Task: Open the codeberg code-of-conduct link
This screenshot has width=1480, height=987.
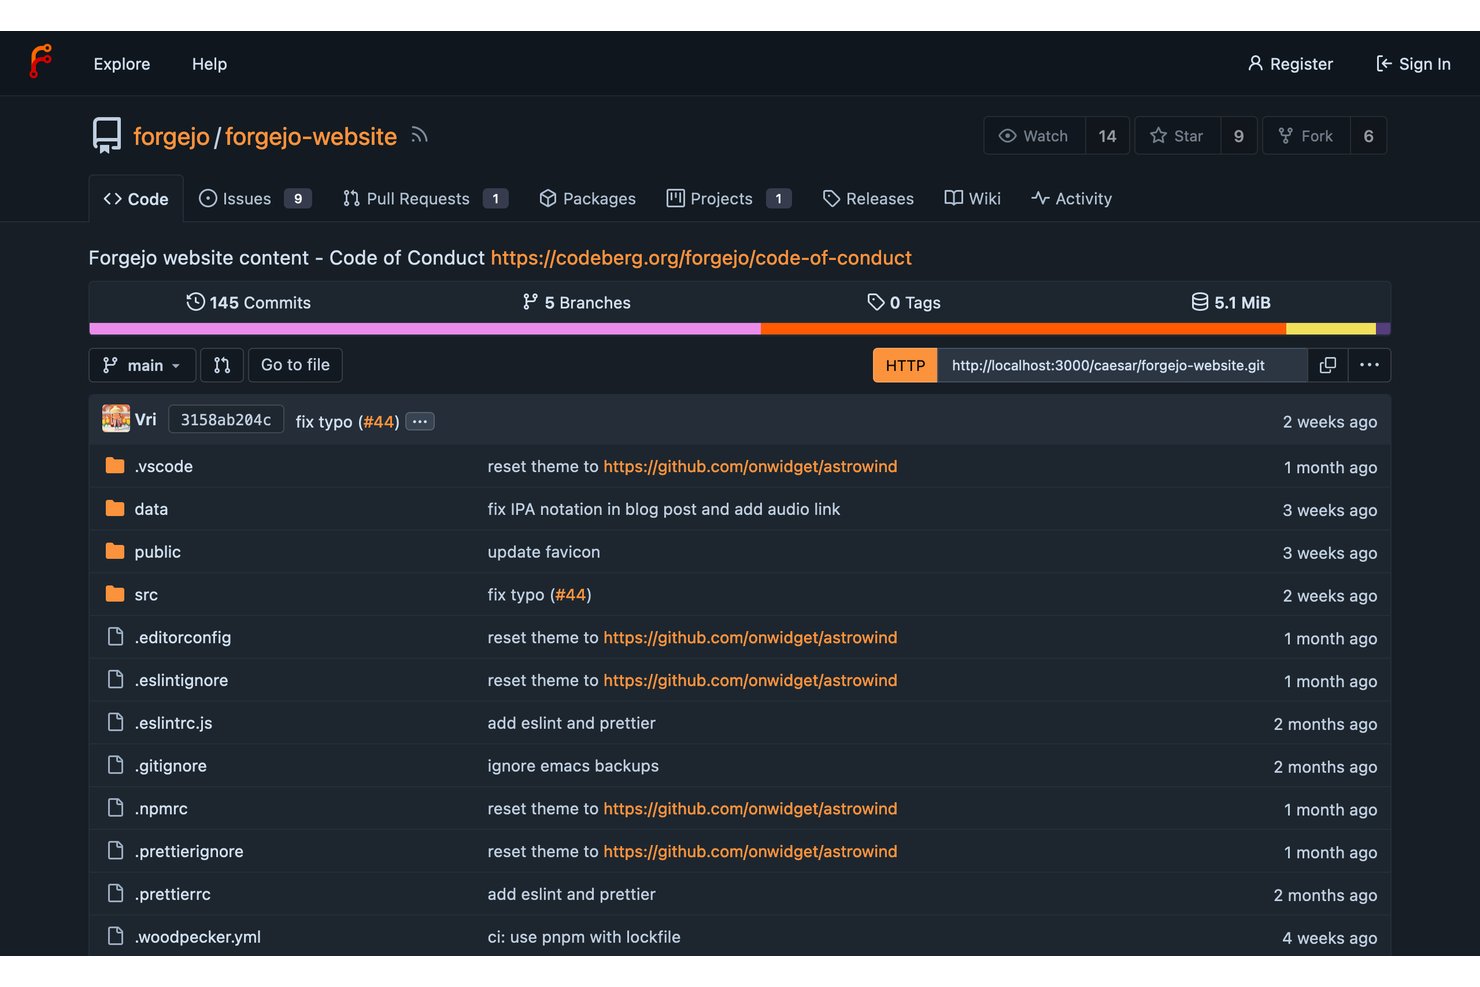Action: click(701, 258)
